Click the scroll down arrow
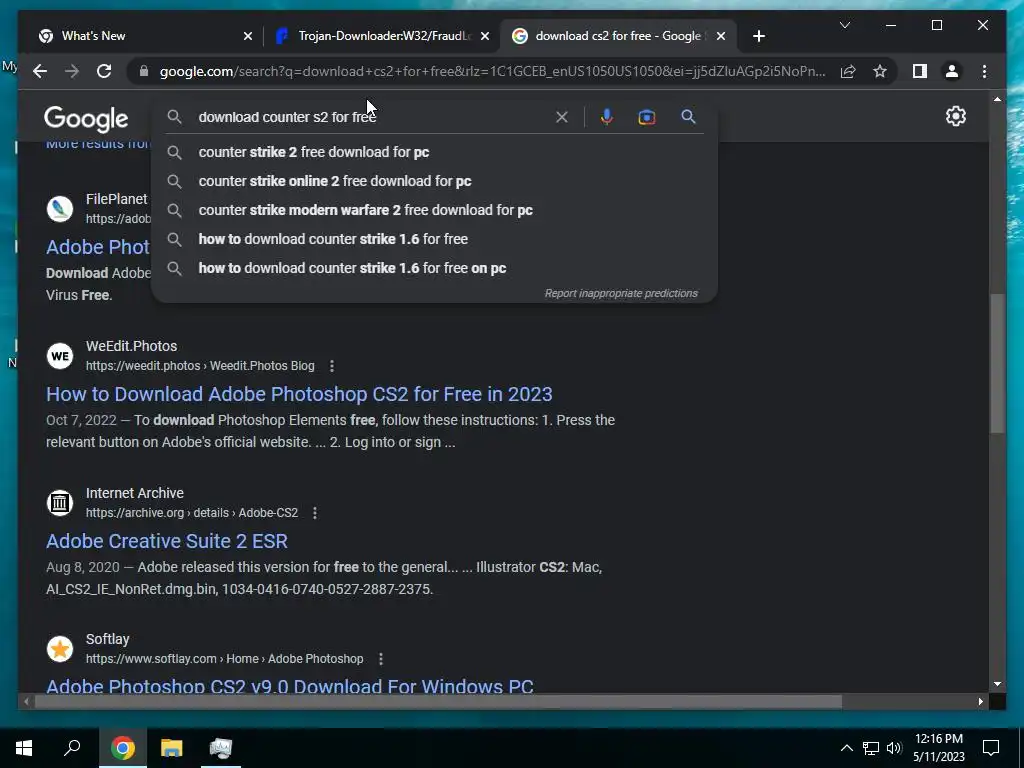The height and width of the screenshot is (768, 1024). click(x=997, y=684)
